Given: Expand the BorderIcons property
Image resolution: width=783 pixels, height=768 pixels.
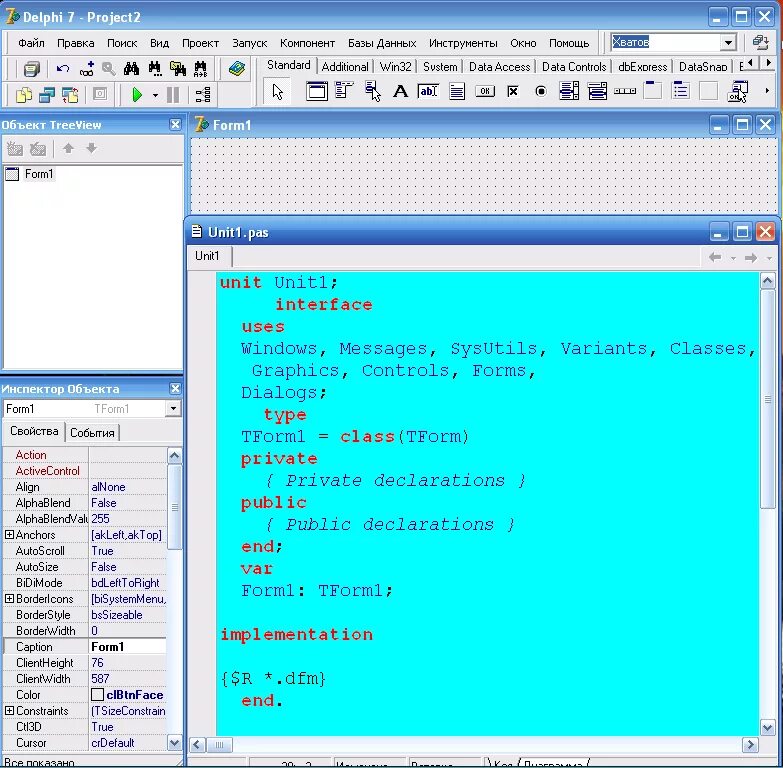Looking at the screenshot, I should [x=9, y=598].
